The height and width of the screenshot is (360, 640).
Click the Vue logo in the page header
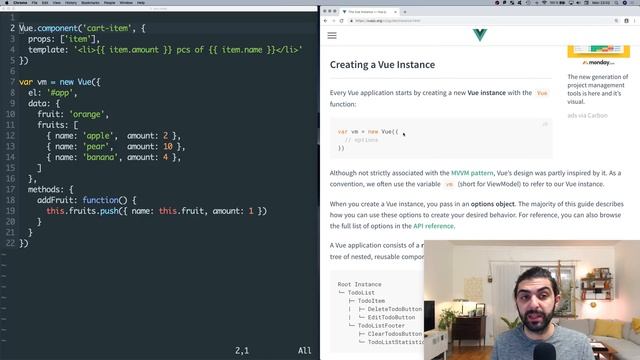tap(480, 35)
